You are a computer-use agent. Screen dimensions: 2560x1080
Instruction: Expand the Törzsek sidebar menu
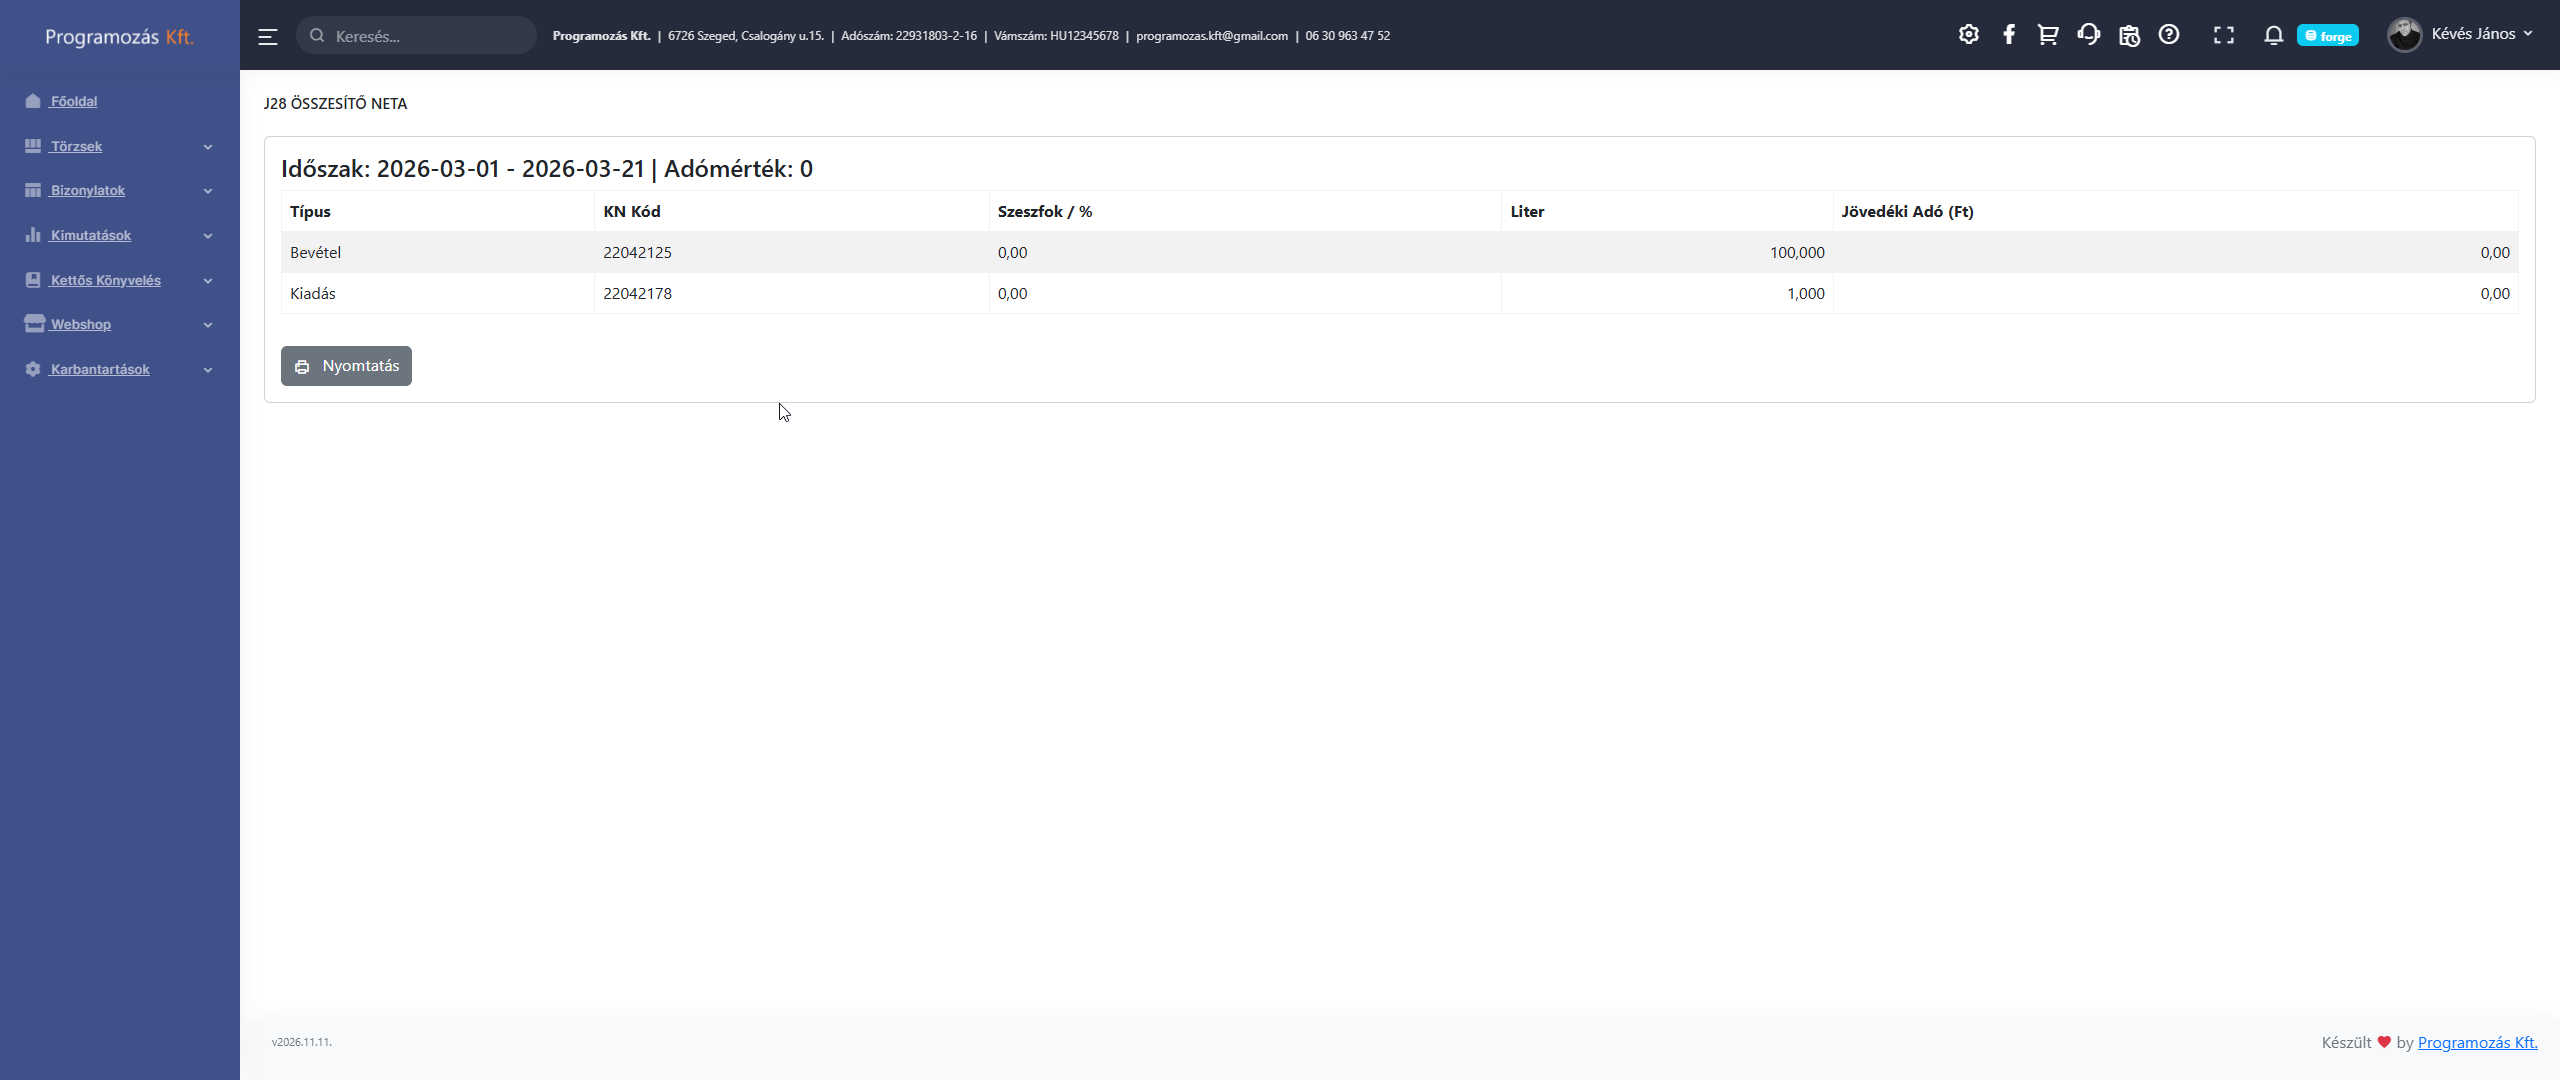coord(76,146)
